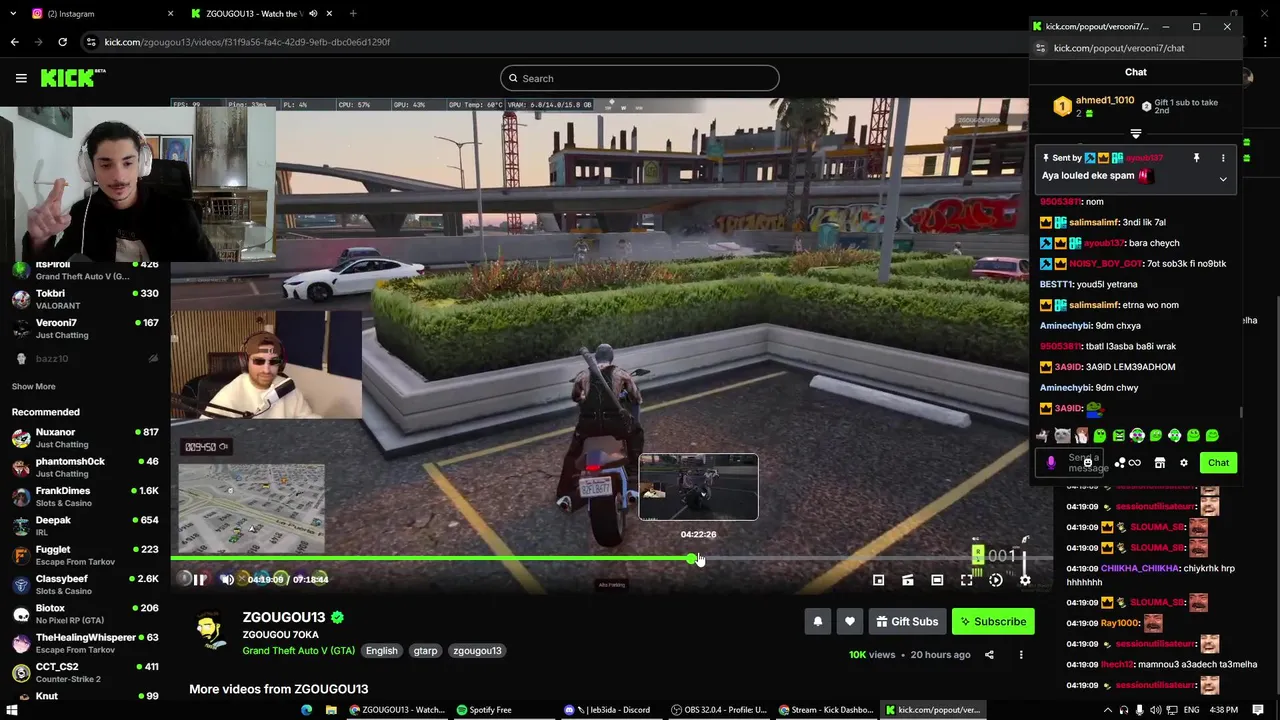Click the browser address bar URL
1280x720 pixels.
coord(247,42)
